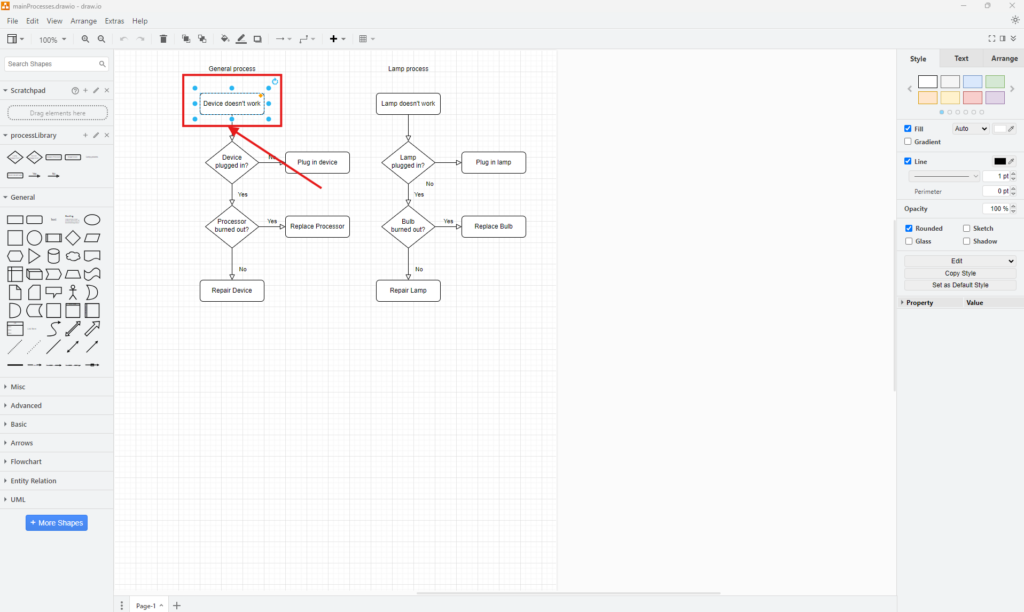Screen dimensions: 1024x612
Task: Switch to the Text tab
Action: click(x=961, y=59)
